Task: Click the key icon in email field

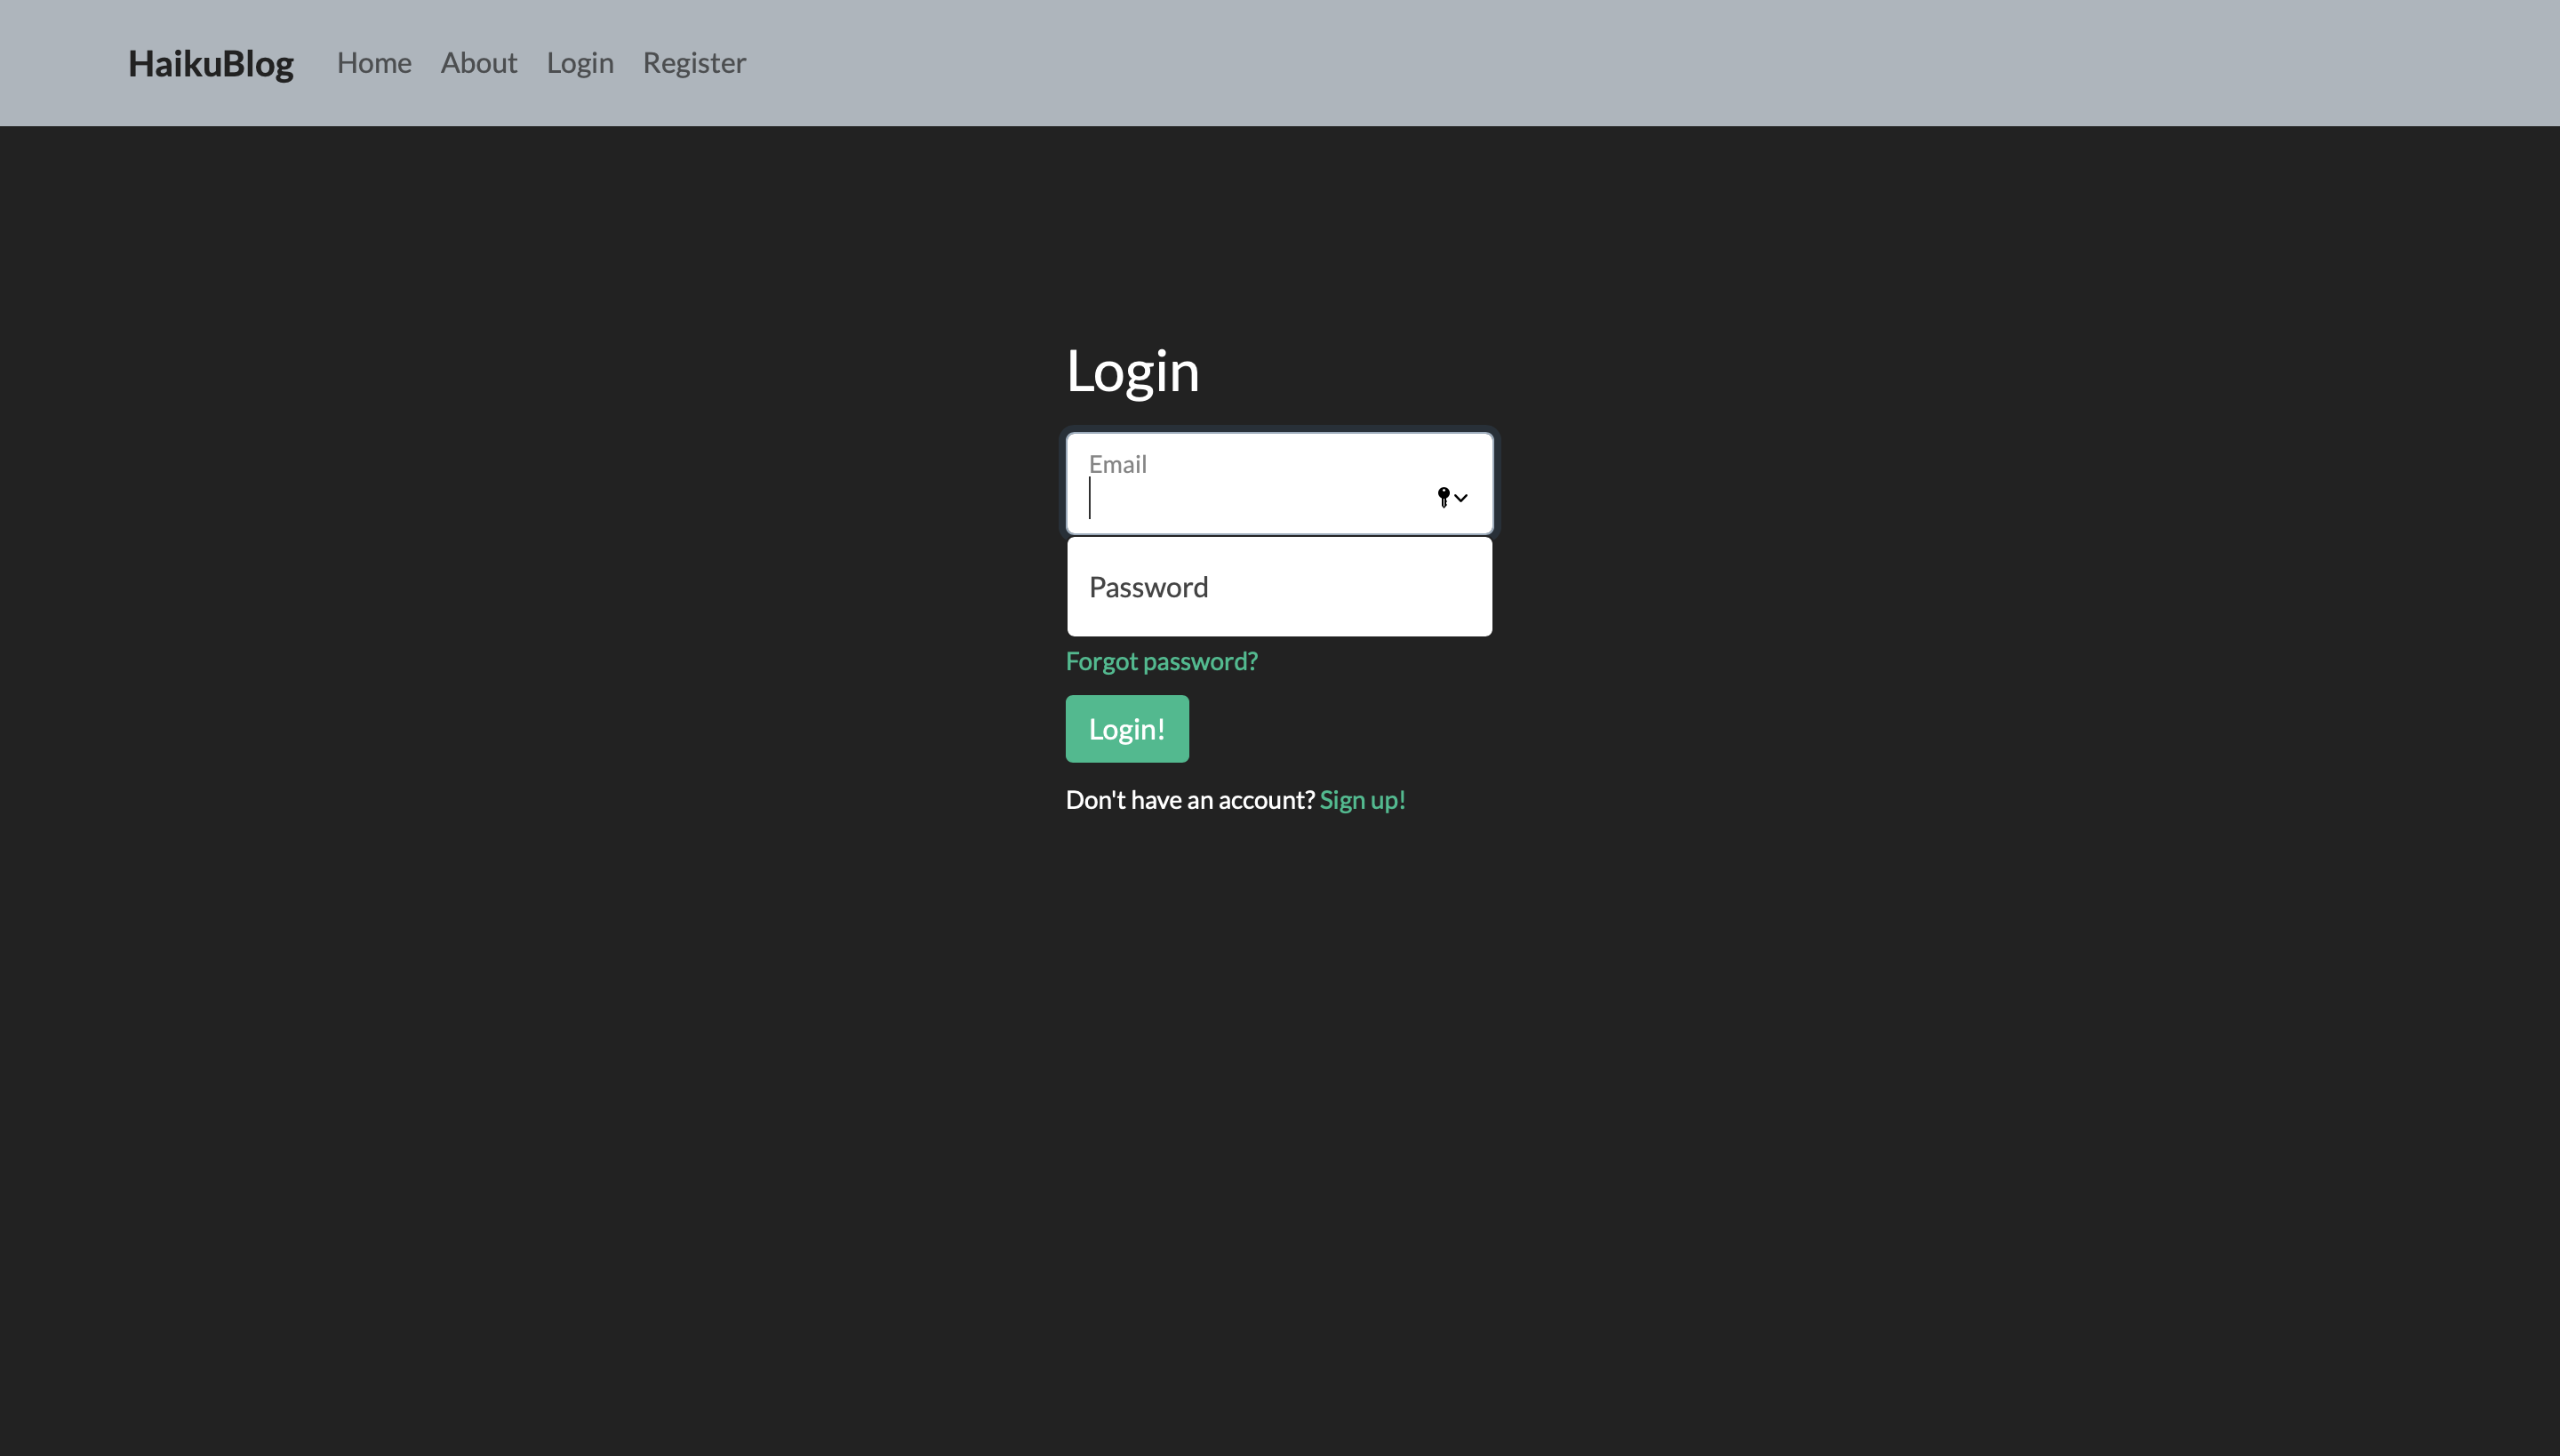Action: pyautogui.click(x=1444, y=498)
